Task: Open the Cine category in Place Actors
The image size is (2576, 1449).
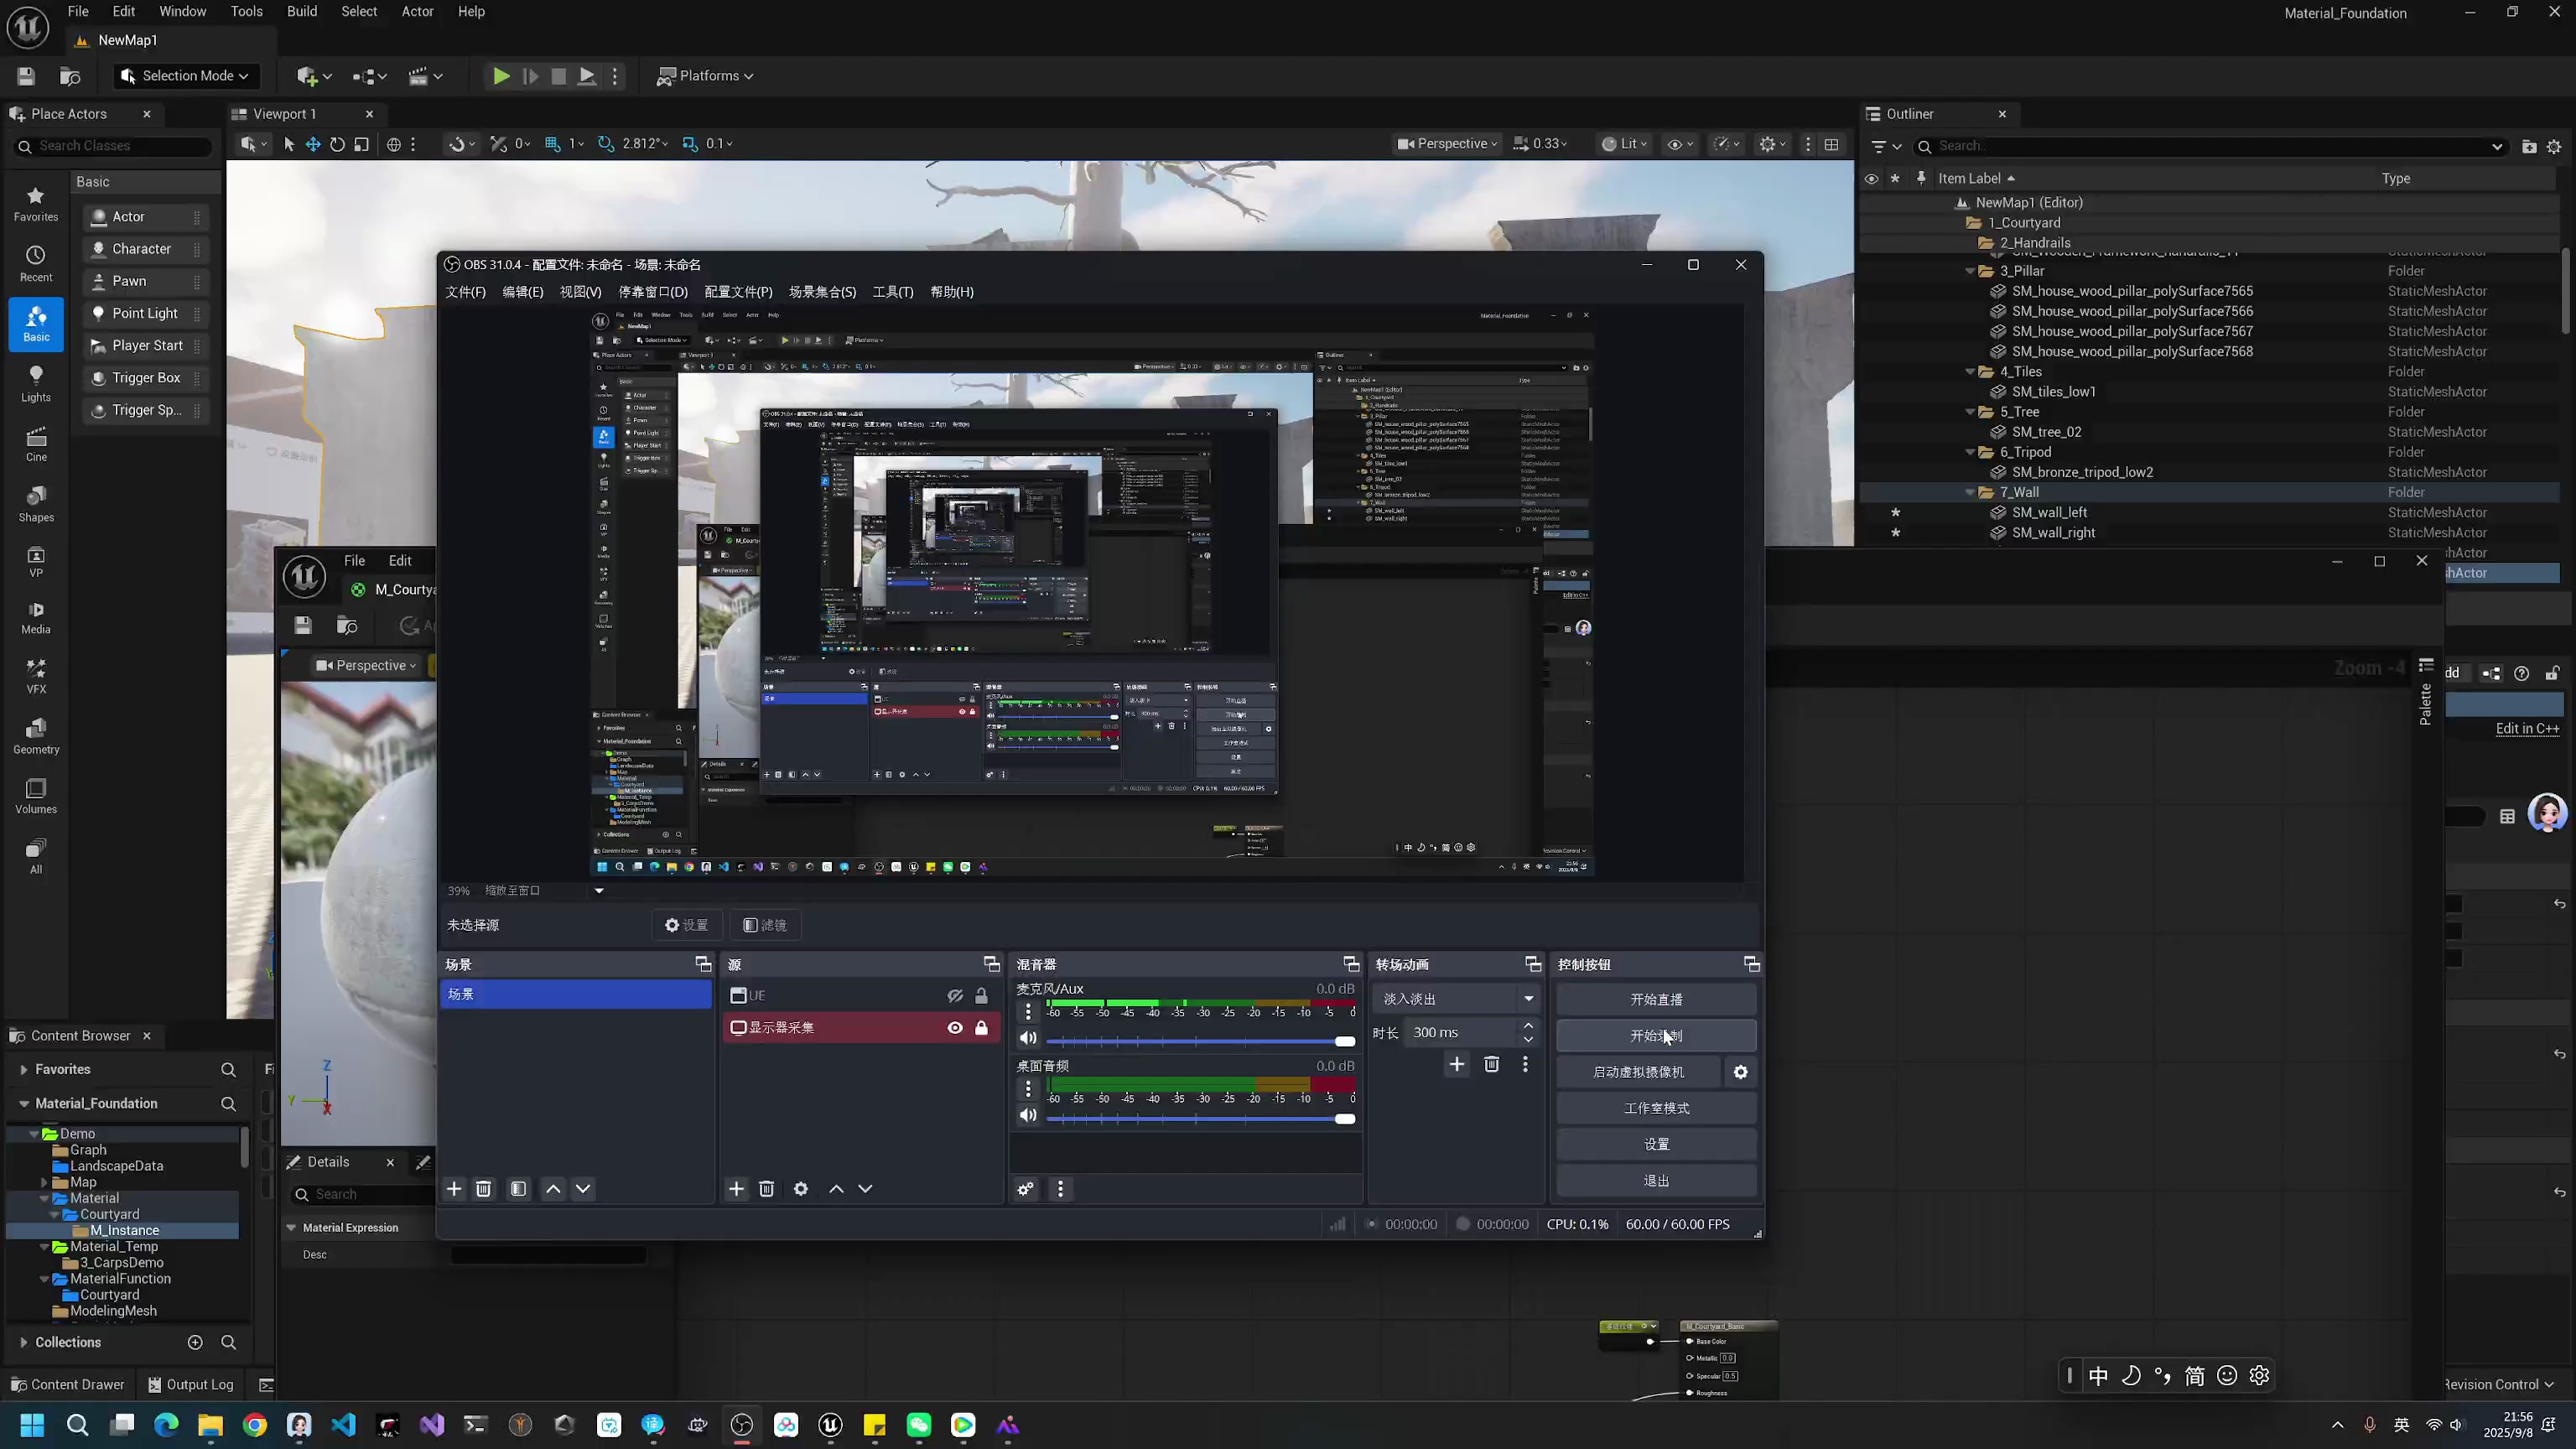Action: click(x=36, y=444)
